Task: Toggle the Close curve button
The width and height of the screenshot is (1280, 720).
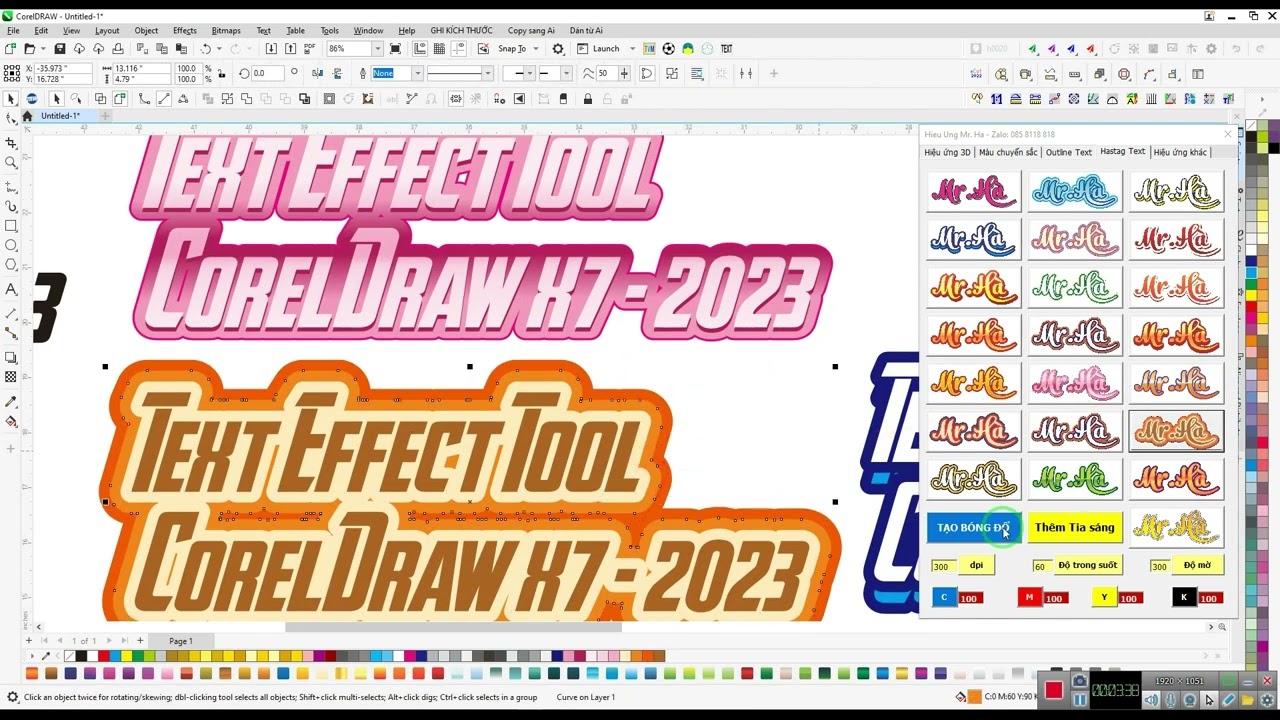Action: click(647, 73)
